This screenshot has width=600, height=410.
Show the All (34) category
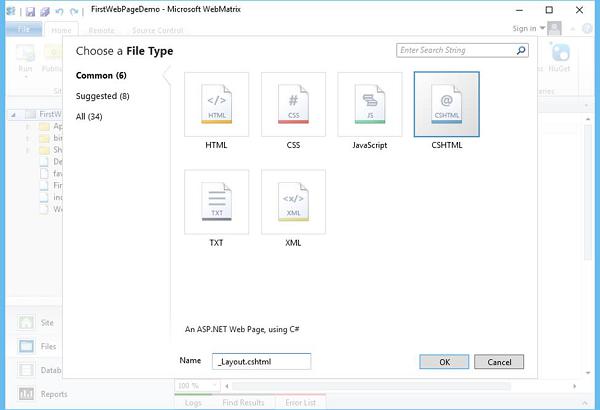click(x=89, y=117)
